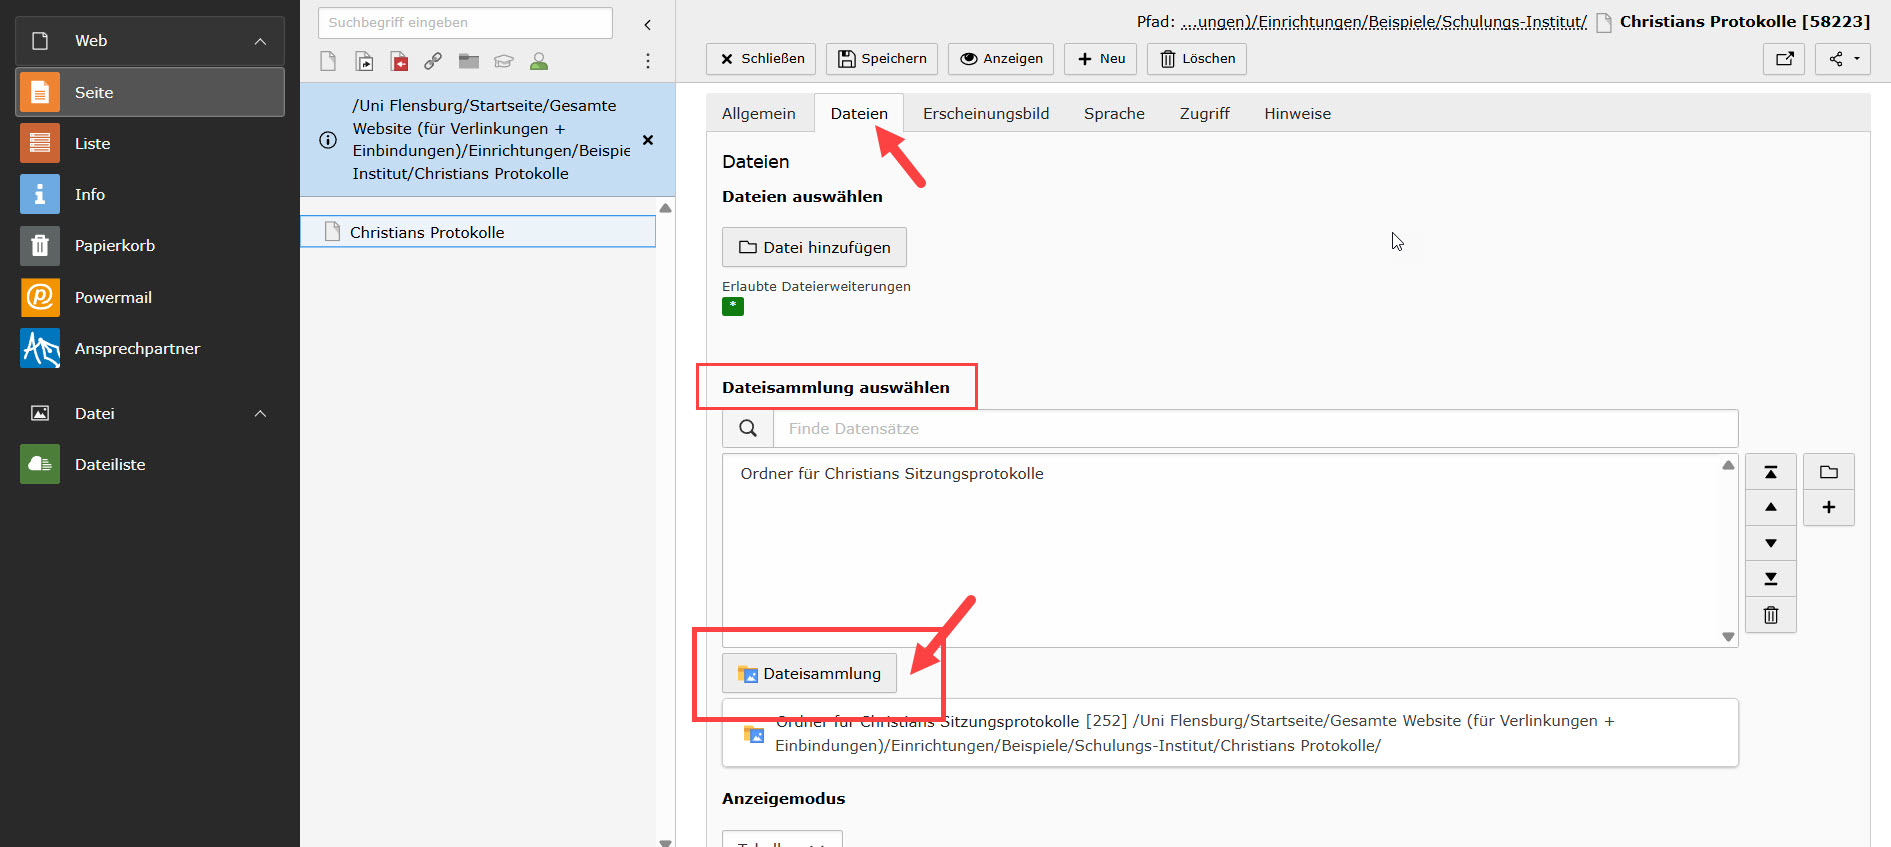
Task: Click the link icon in page tree toolbar
Action: [433, 62]
